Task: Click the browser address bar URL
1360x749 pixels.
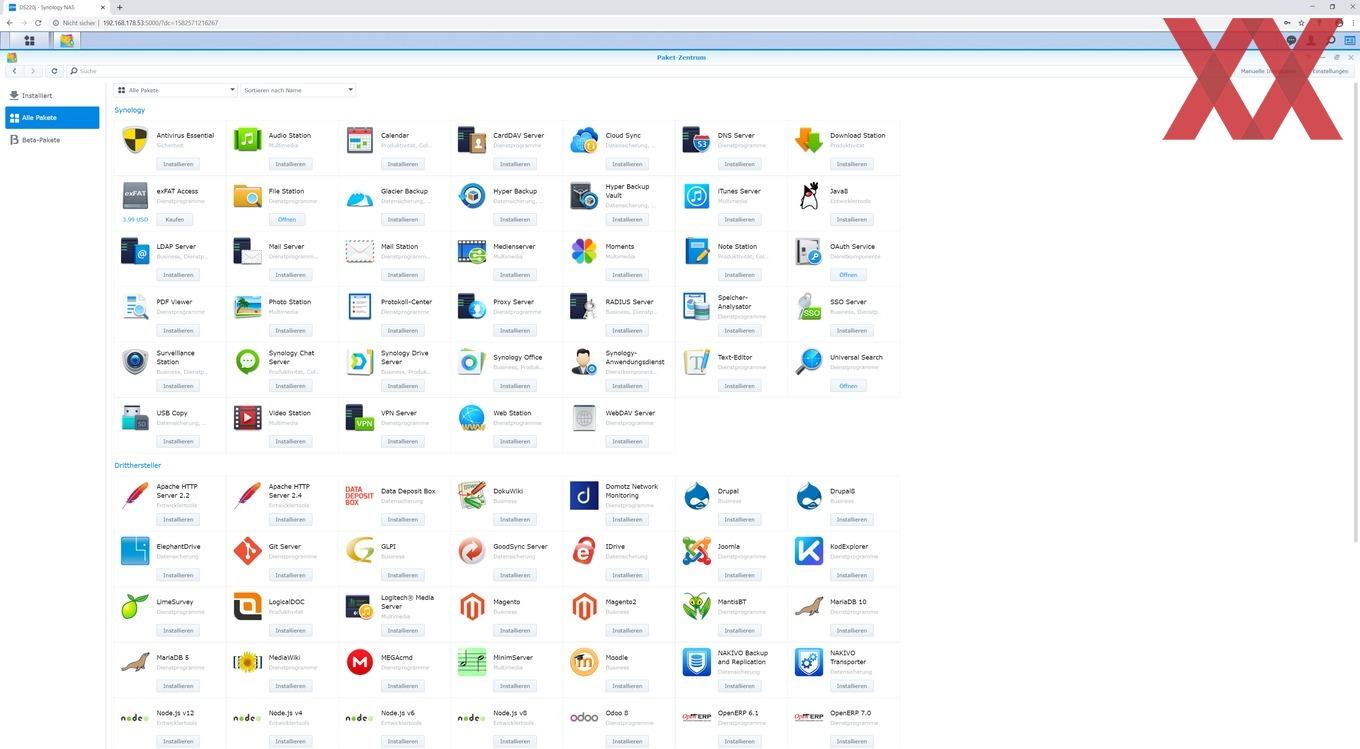Action: (160, 22)
